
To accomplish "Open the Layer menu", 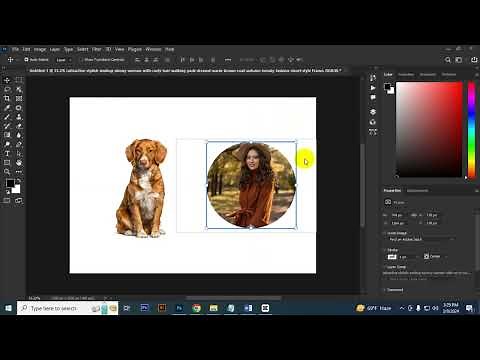I will pos(55,49).
